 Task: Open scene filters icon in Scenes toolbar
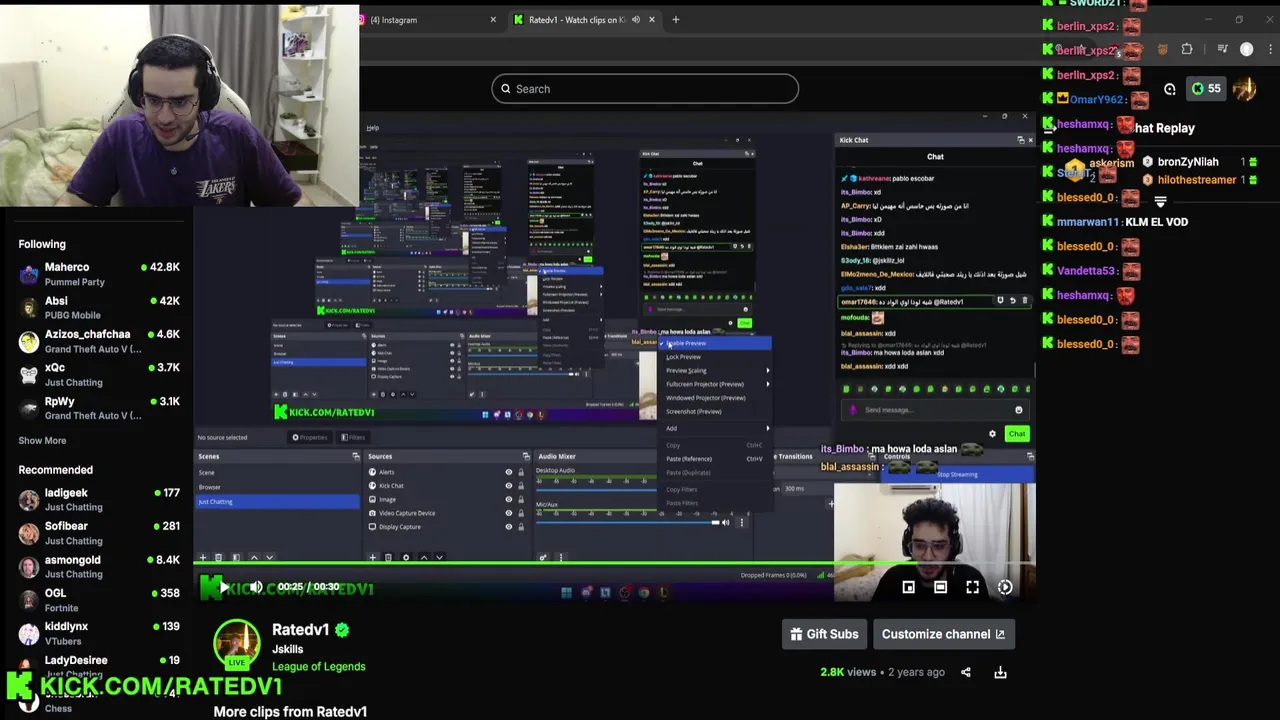pos(236,557)
